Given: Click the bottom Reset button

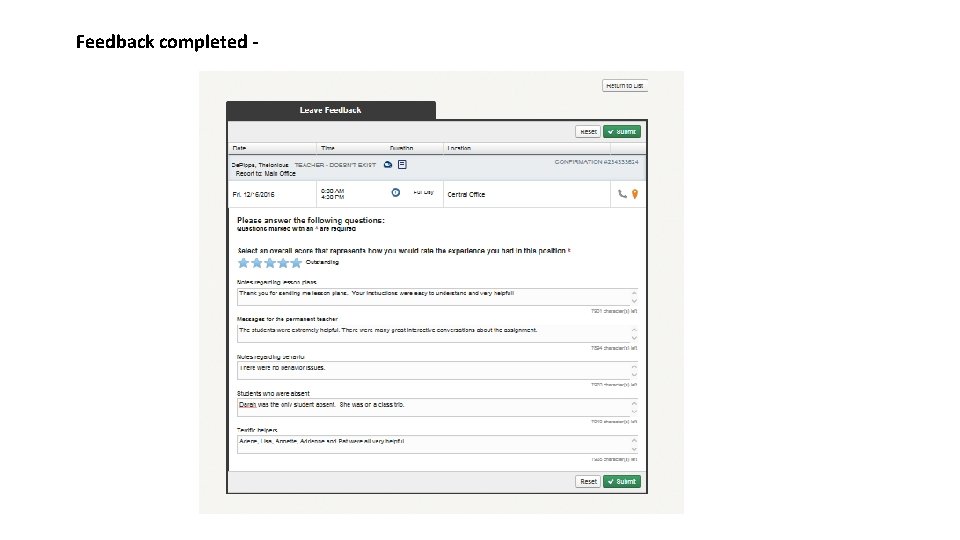Looking at the screenshot, I should [x=588, y=481].
